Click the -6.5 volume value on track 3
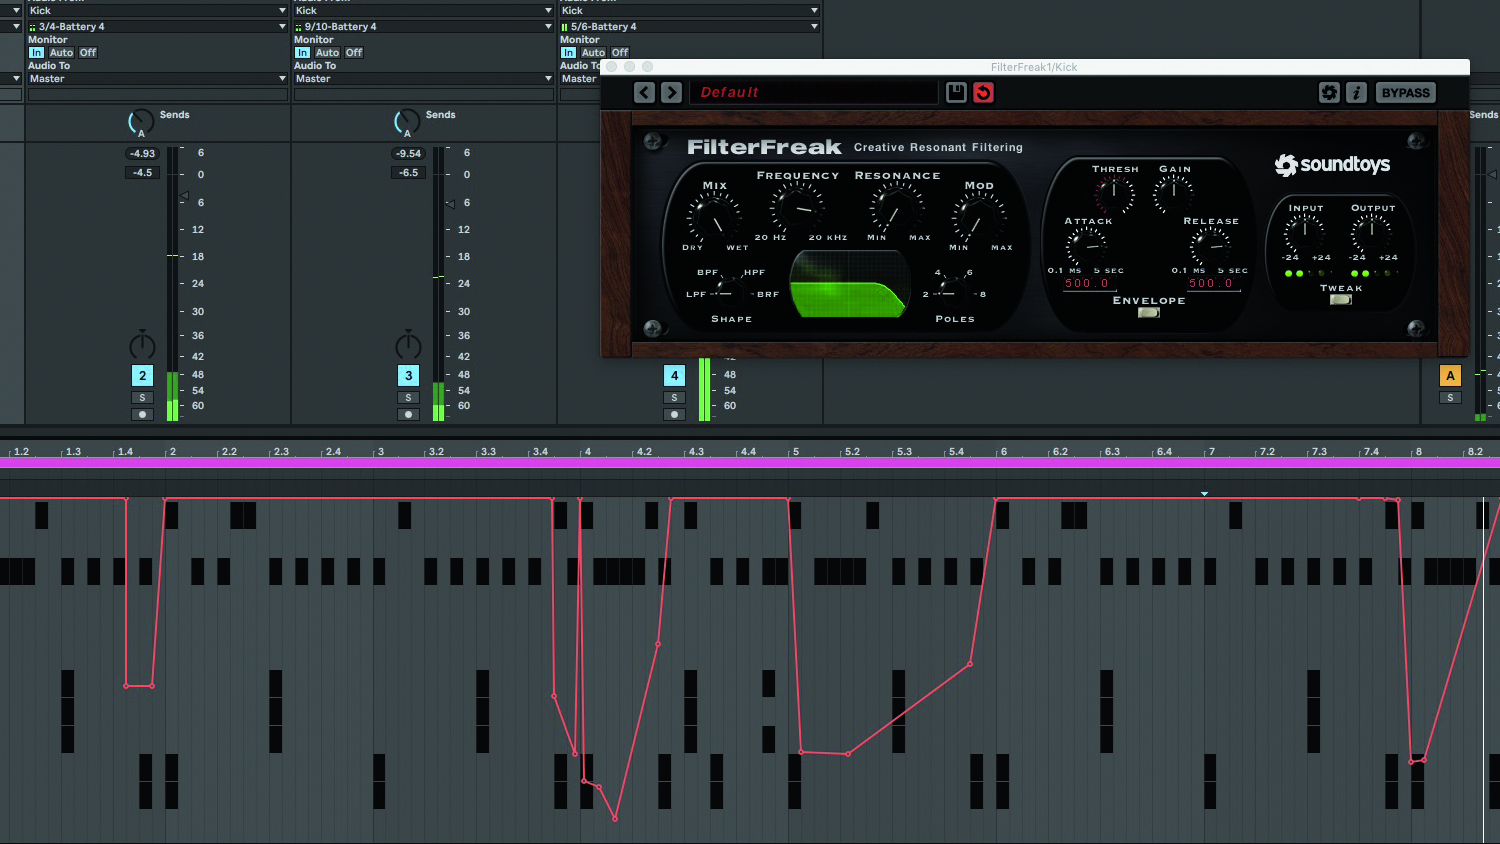 click(408, 173)
